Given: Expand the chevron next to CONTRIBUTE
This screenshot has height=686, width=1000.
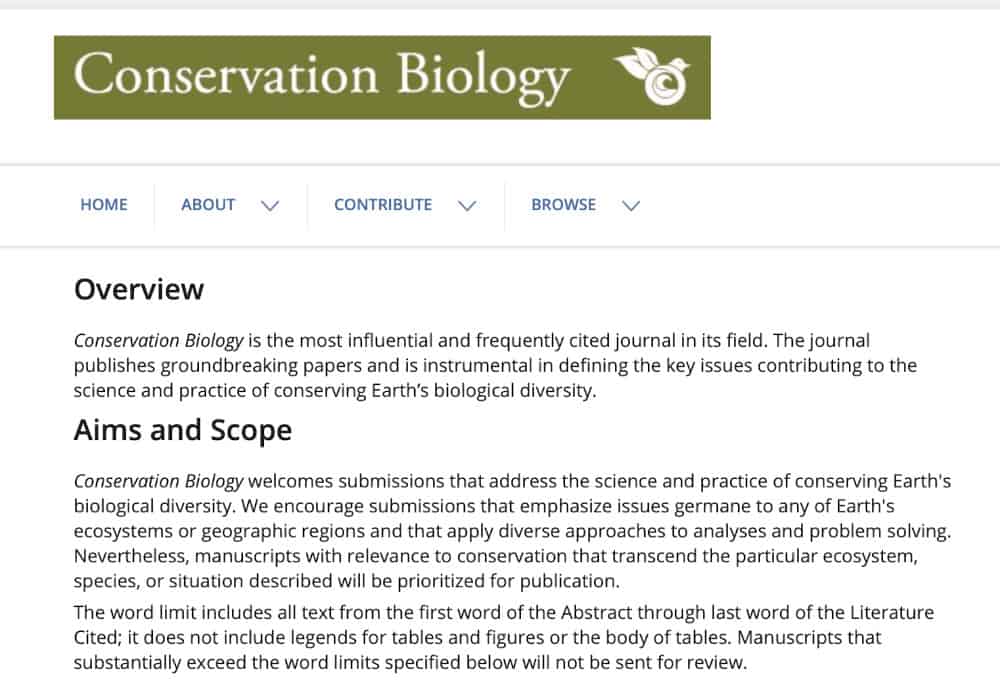Looking at the screenshot, I should click(x=467, y=205).
